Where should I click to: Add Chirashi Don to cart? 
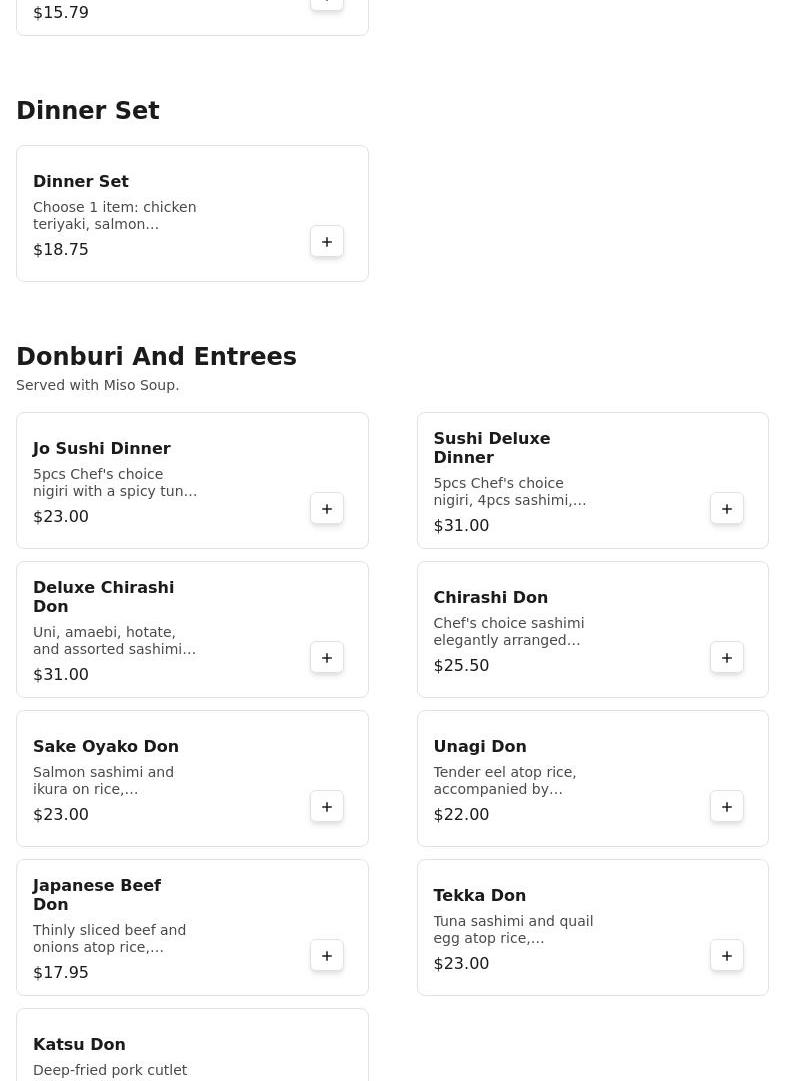[727, 658]
